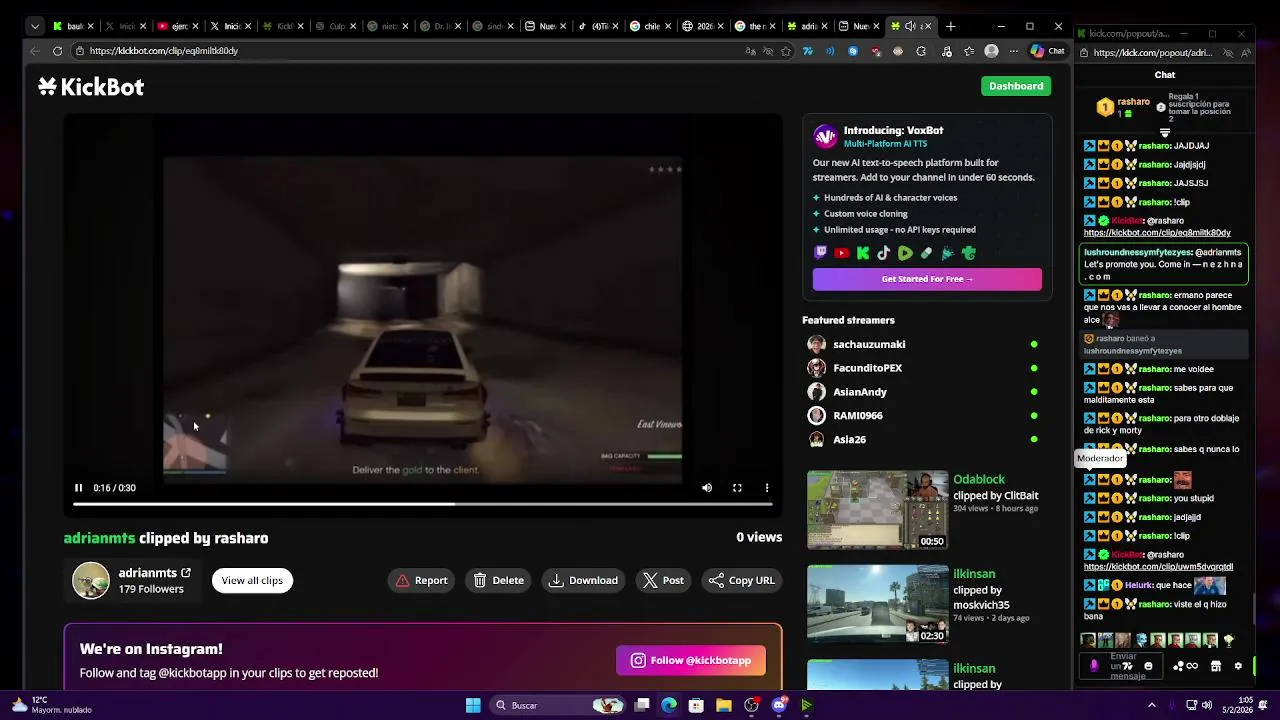Reload the page in the browser
The height and width of the screenshot is (720, 1280).
coord(57,51)
